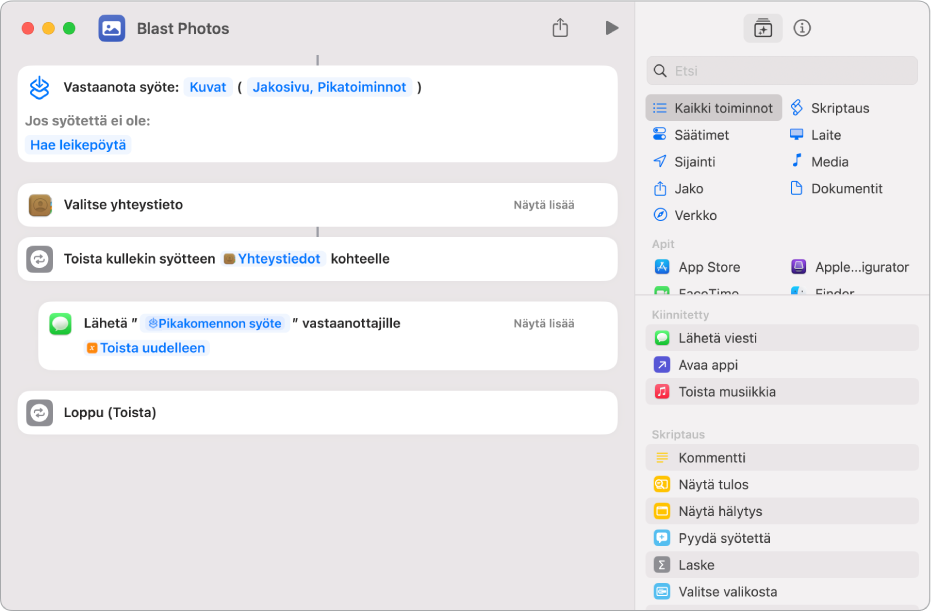Click the Blast Photos shortcut icon
The width and height of the screenshot is (931, 612).
112,28
